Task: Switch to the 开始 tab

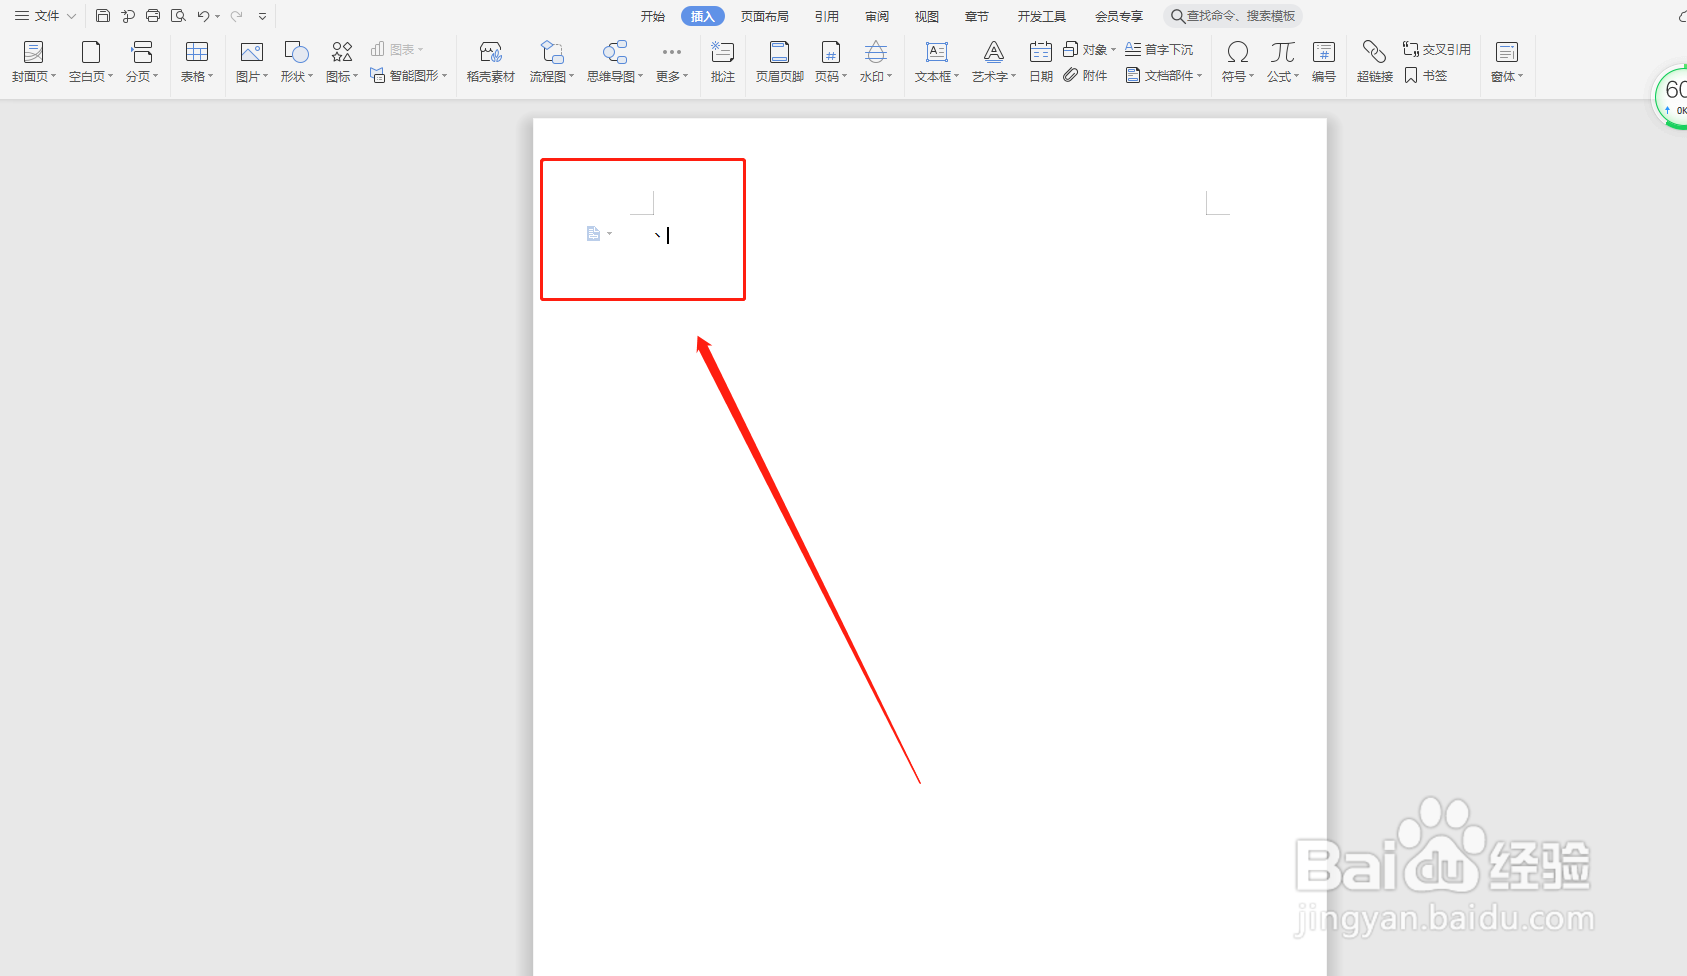Action: [x=653, y=16]
